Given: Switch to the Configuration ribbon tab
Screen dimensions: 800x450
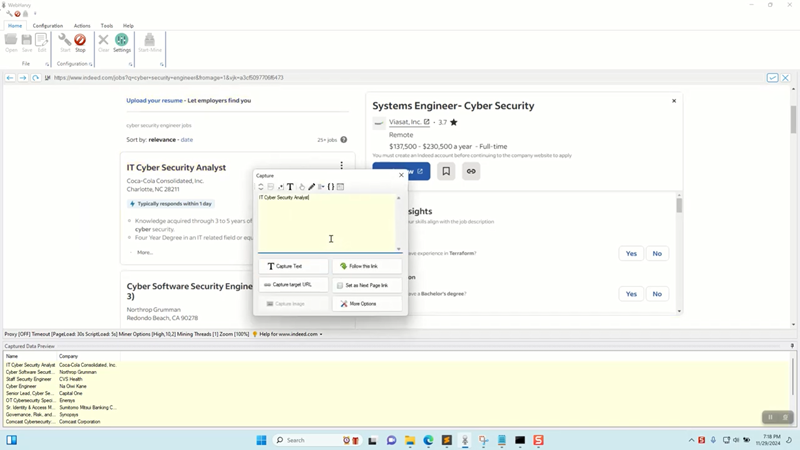Looking at the screenshot, I should pos(48,26).
